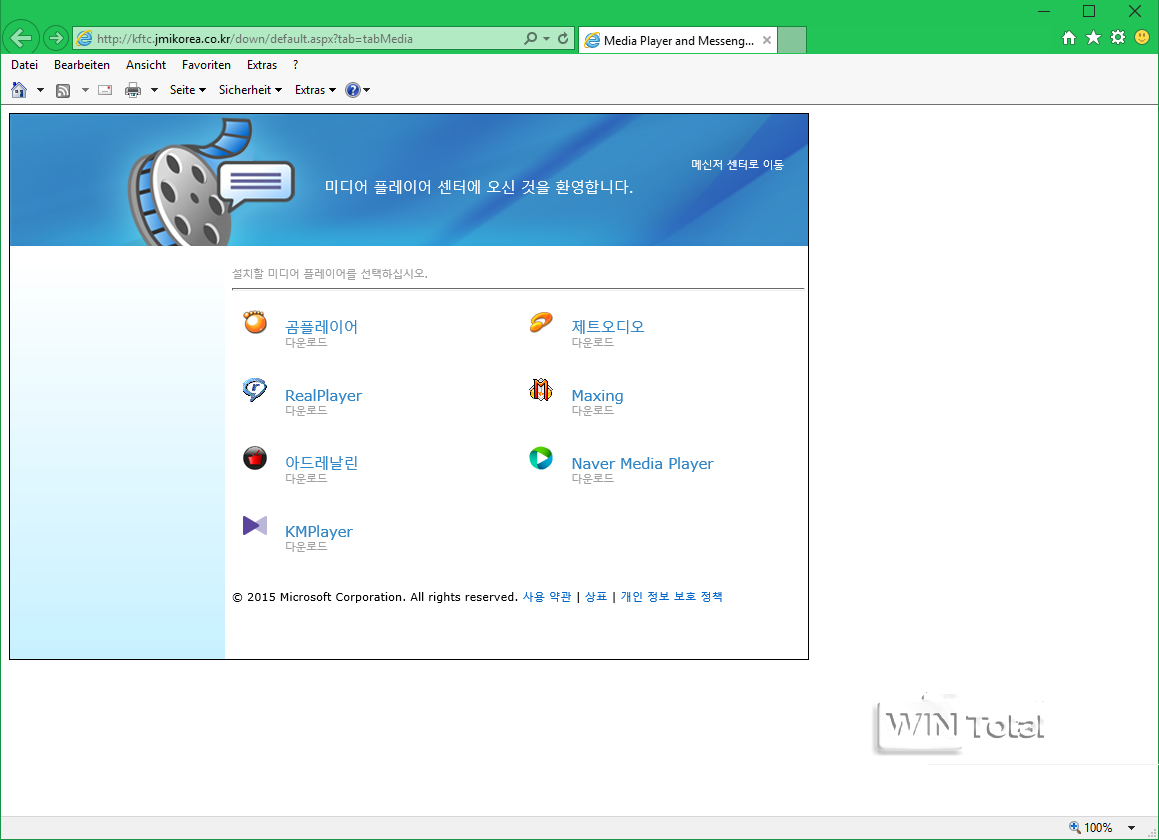Image resolution: width=1159 pixels, height=840 pixels.
Task: Click the RSS feeds icon
Action: 64,90
